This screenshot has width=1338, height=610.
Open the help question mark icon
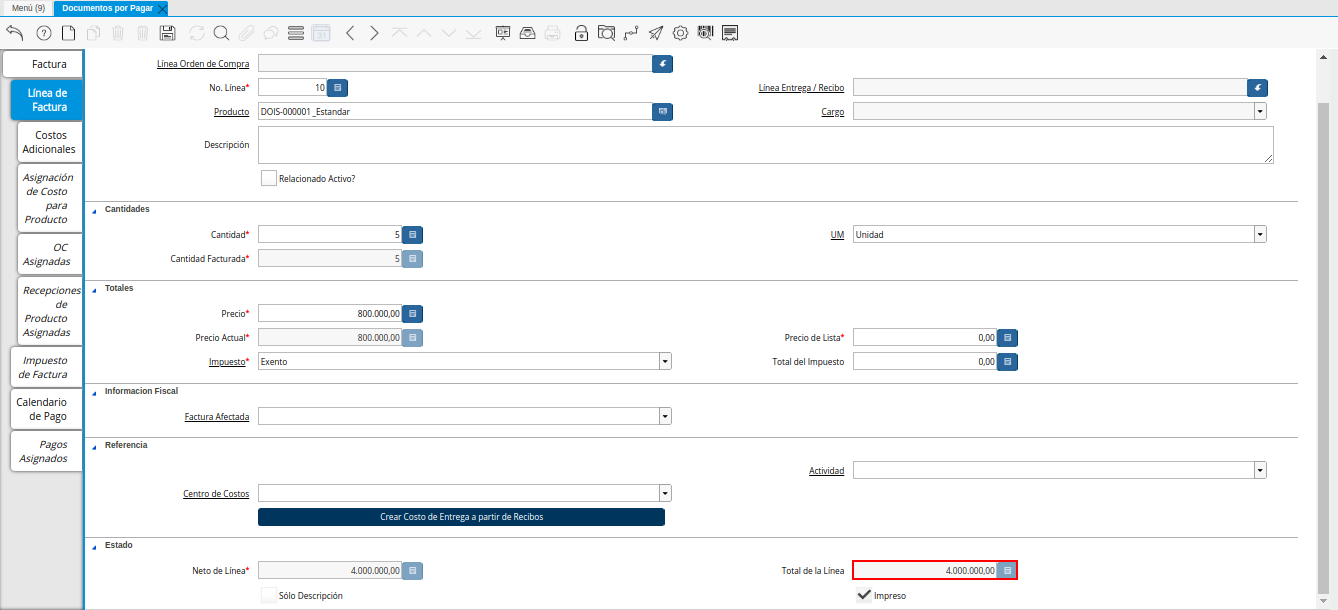43,33
